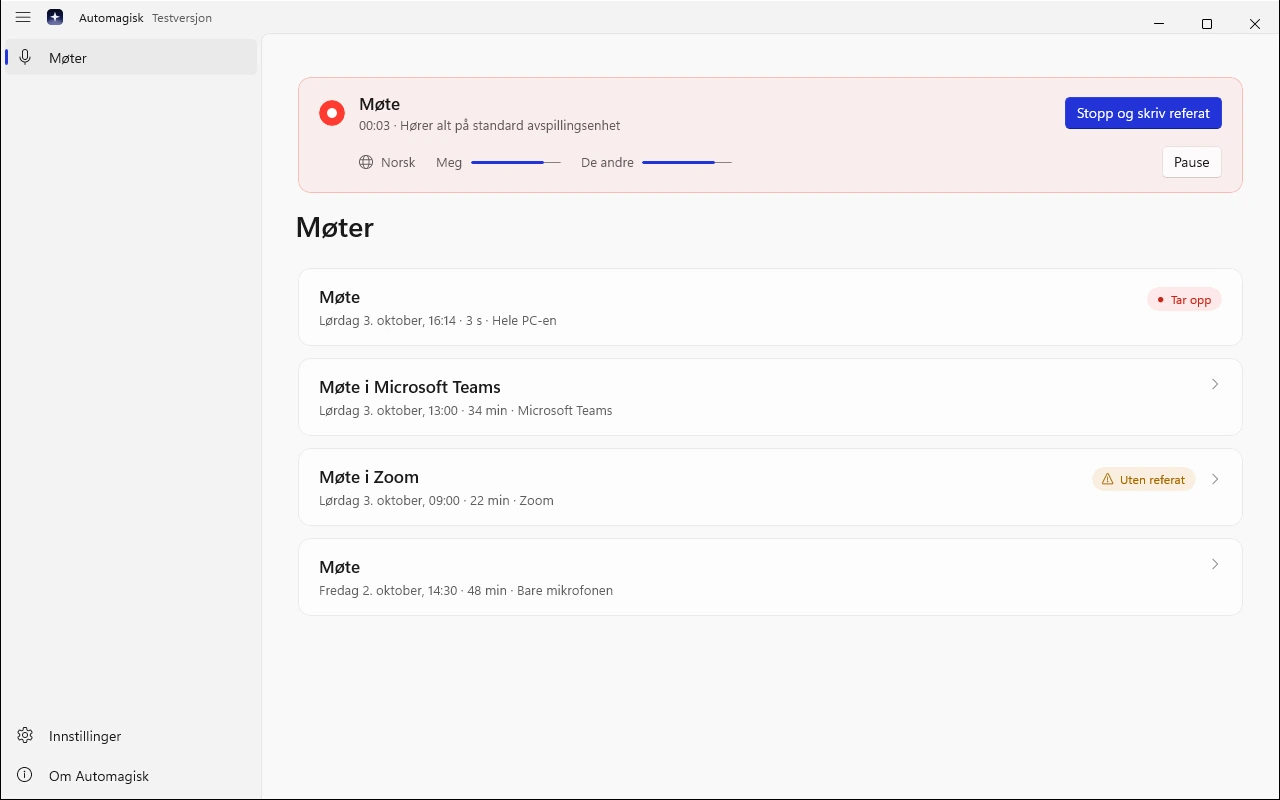The height and width of the screenshot is (800, 1280).
Task: Change the Norsk recording language
Action: (387, 162)
